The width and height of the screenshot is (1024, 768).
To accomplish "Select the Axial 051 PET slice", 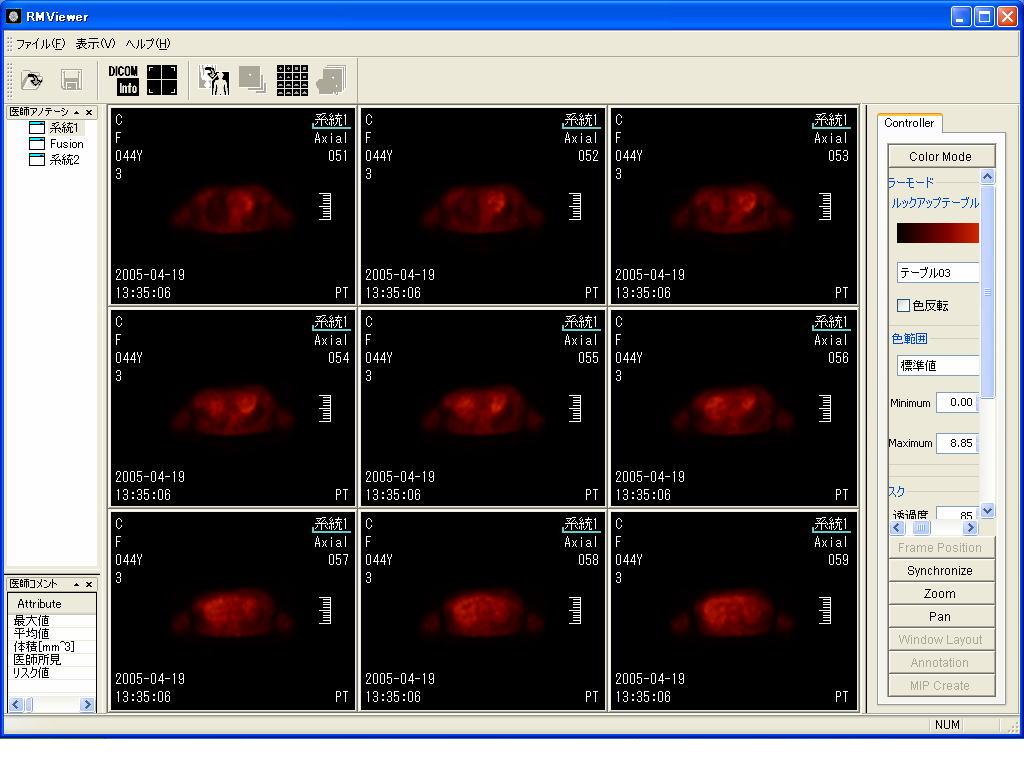I will pos(232,206).
